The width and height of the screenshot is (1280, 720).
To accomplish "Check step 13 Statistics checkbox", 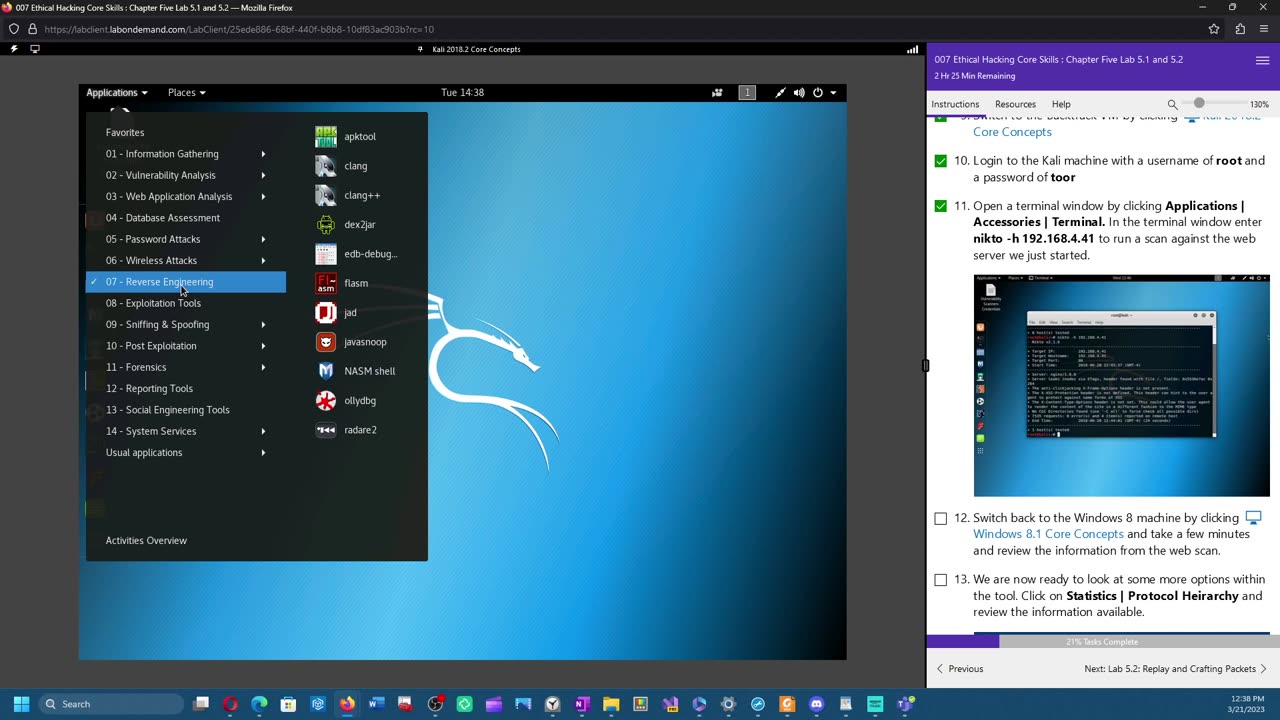I will pos(940,580).
